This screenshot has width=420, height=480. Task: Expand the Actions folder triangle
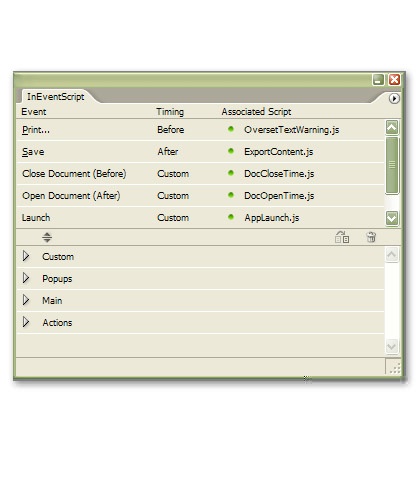point(26,322)
